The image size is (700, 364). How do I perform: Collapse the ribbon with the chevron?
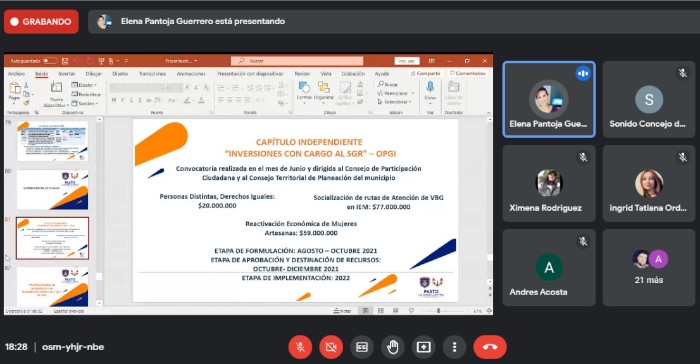488,113
